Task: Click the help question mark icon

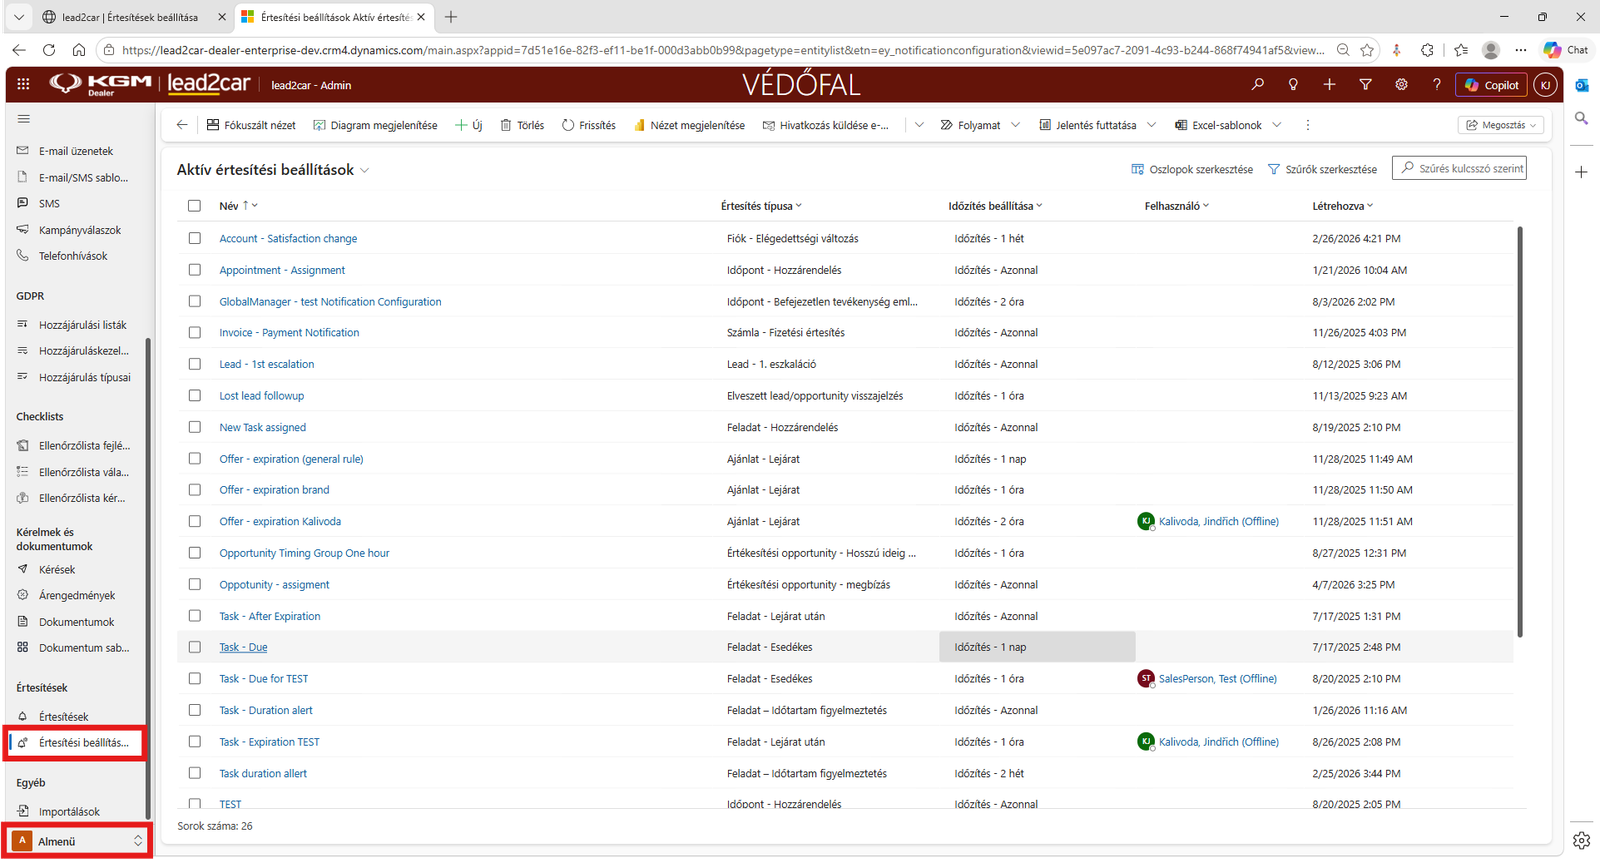Action: point(1437,85)
